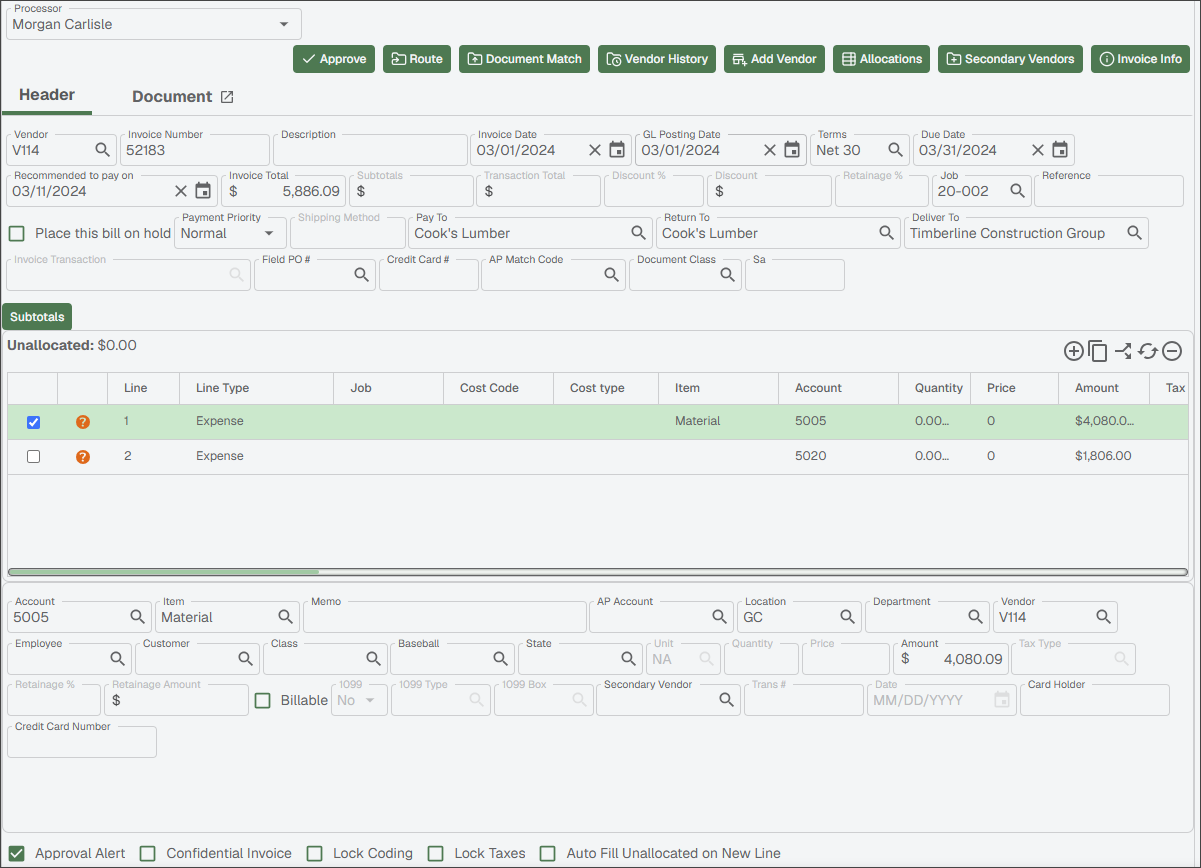Viewport: 1201px width, 868px height.
Task: Uncheck line 1 row checkbox
Action: [33, 422]
